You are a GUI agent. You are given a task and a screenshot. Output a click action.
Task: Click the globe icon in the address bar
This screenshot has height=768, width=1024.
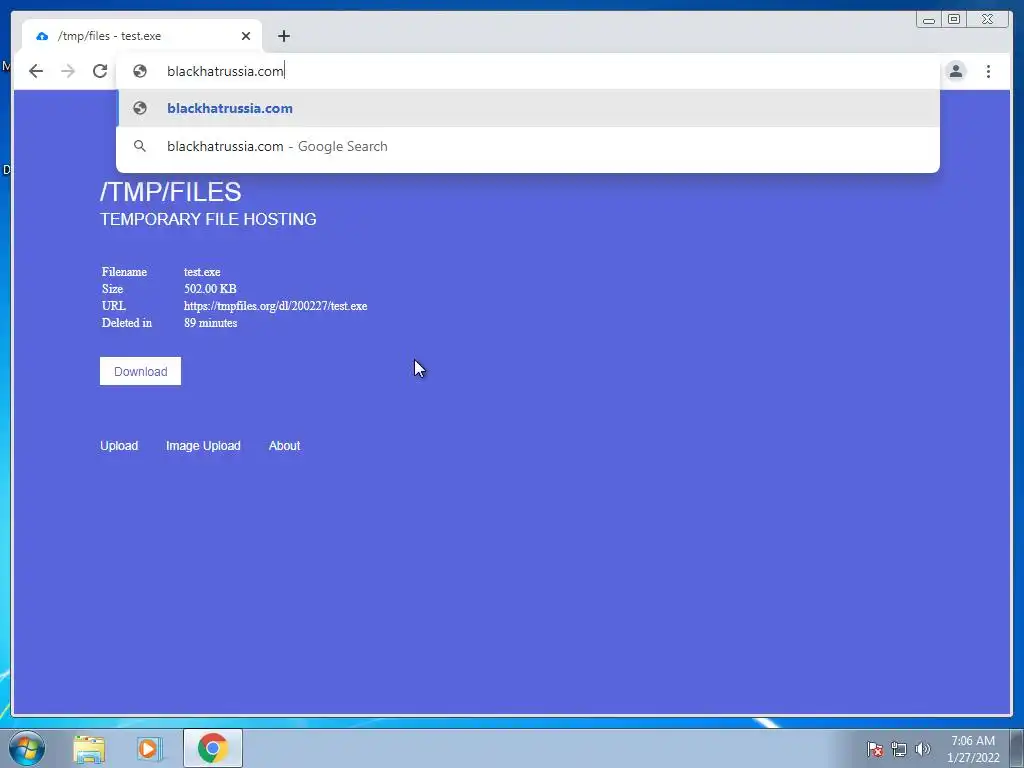point(140,71)
